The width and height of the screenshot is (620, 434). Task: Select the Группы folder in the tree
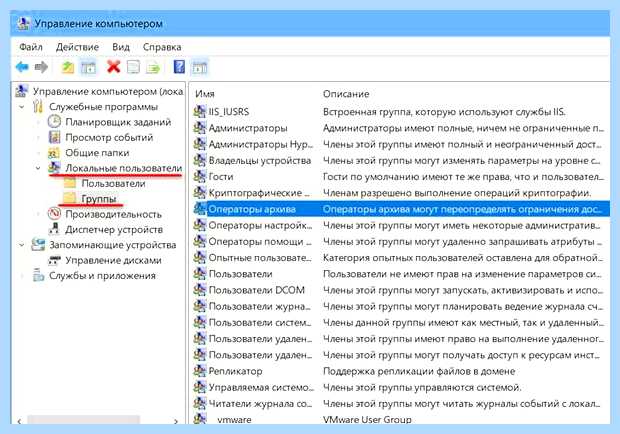click(x=99, y=198)
